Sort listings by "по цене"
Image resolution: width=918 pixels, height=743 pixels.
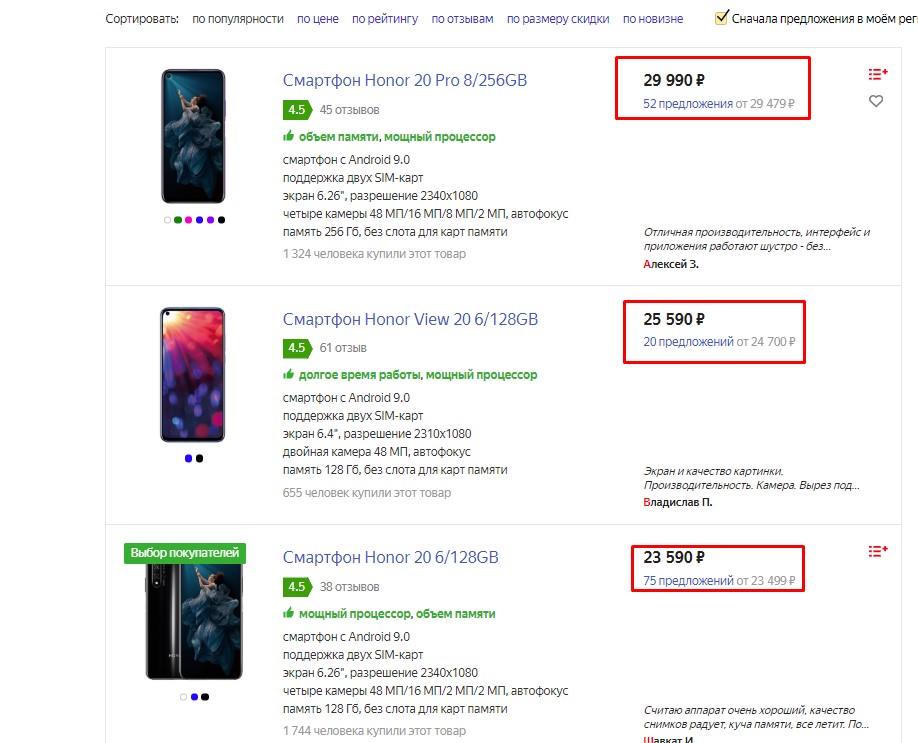318,19
